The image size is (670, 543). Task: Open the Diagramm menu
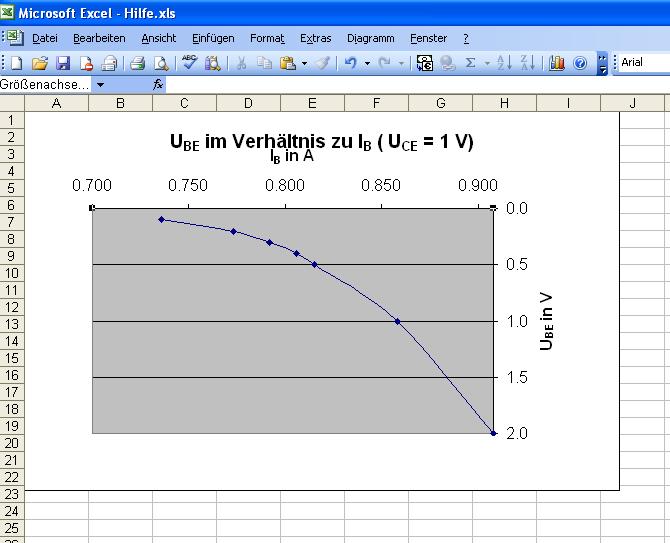click(371, 38)
